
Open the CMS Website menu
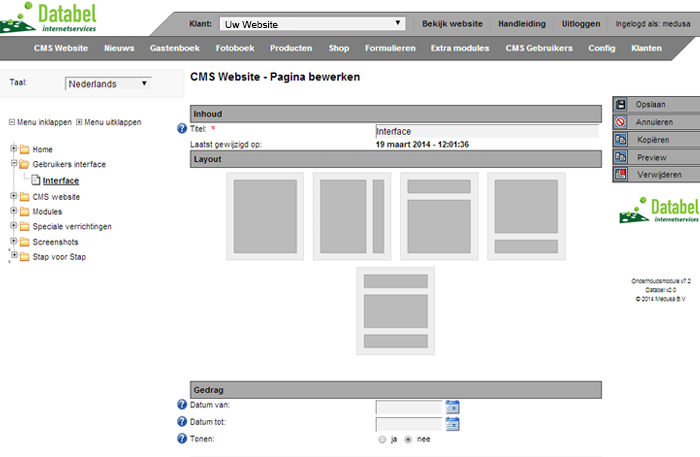[x=61, y=48]
